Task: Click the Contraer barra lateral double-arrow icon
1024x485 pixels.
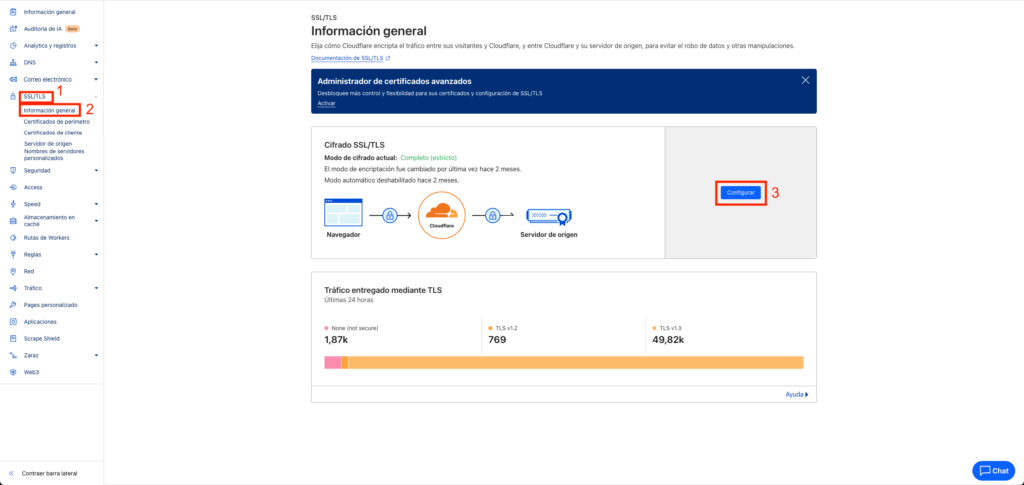Action: pyautogui.click(x=11, y=473)
